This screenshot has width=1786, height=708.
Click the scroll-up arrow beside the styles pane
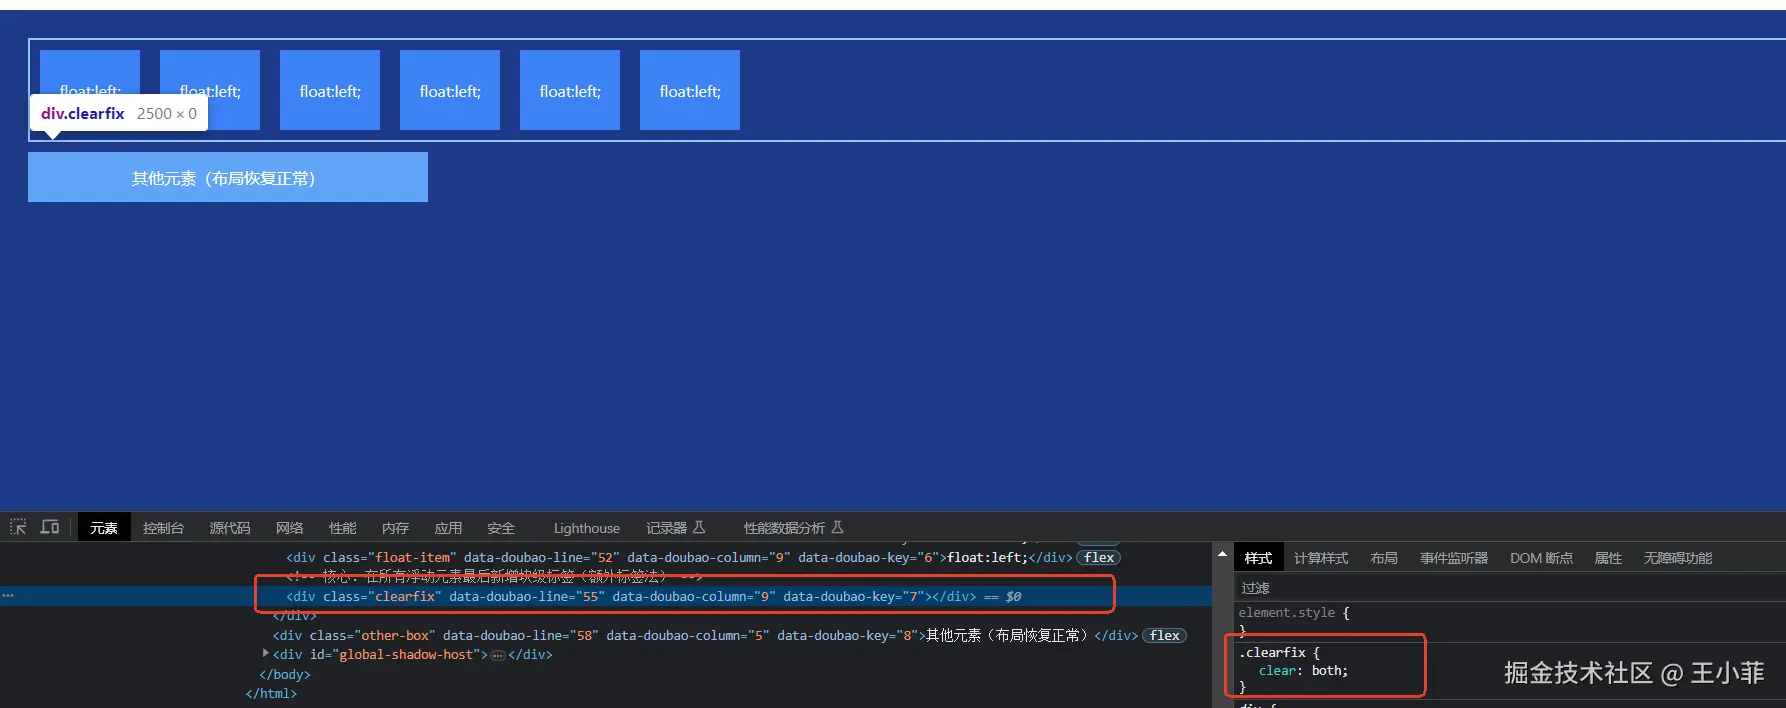pyautogui.click(x=1222, y=553)
